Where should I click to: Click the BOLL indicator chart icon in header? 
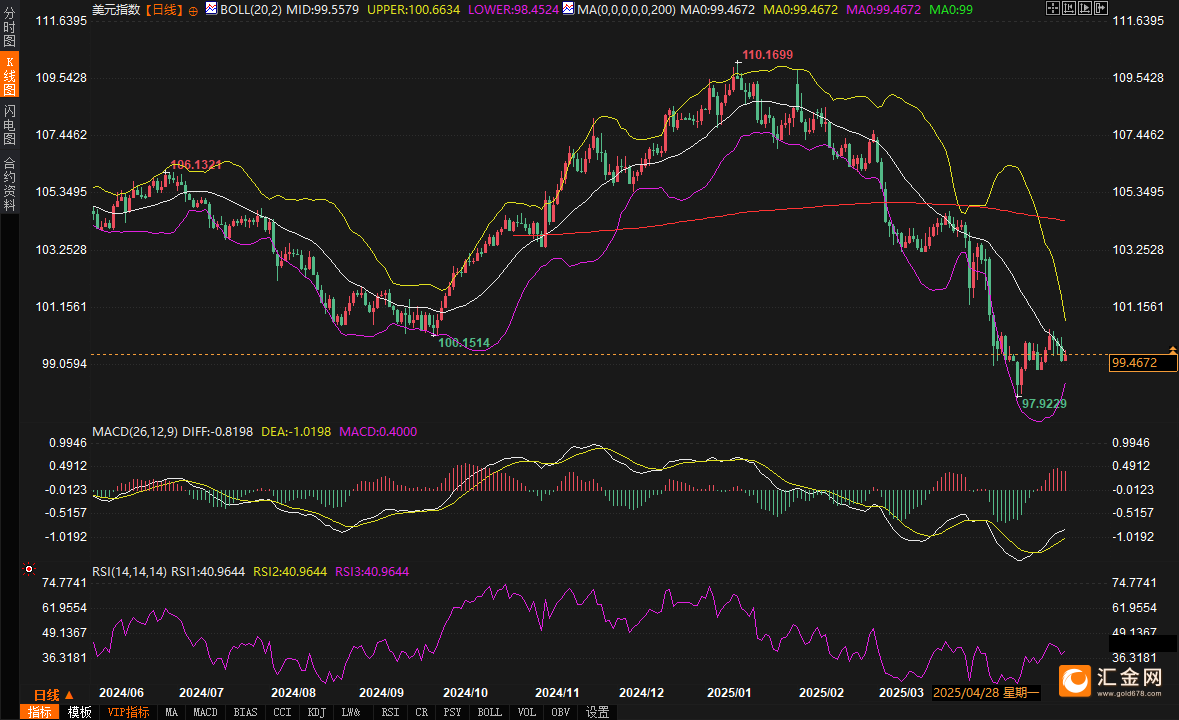click(211, 8)
